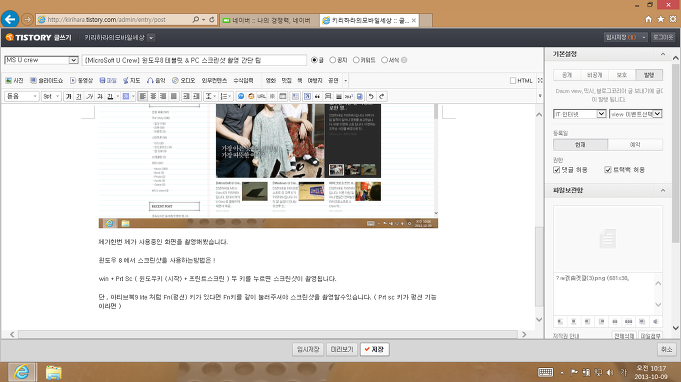This screenshot has height=382, width=681.
Task: Click the 저장 save button
Action: click(374, 349)
